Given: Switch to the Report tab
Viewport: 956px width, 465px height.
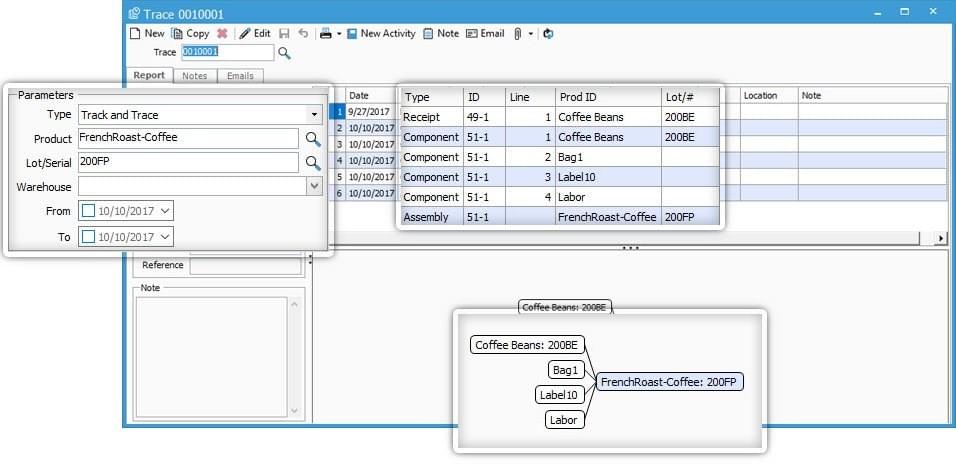Looking at the screenshot, I should (x=149, y=76).
